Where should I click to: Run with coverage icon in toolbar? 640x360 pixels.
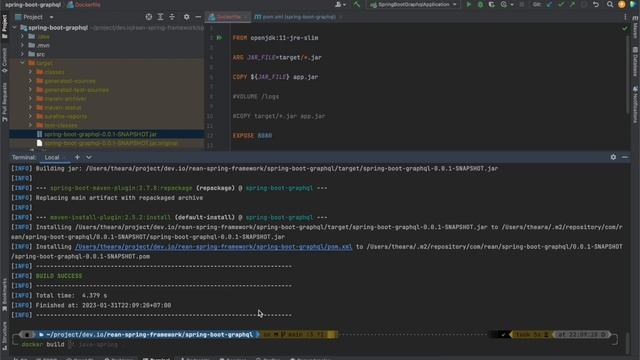pyautogui.click(x=491, y=4)
